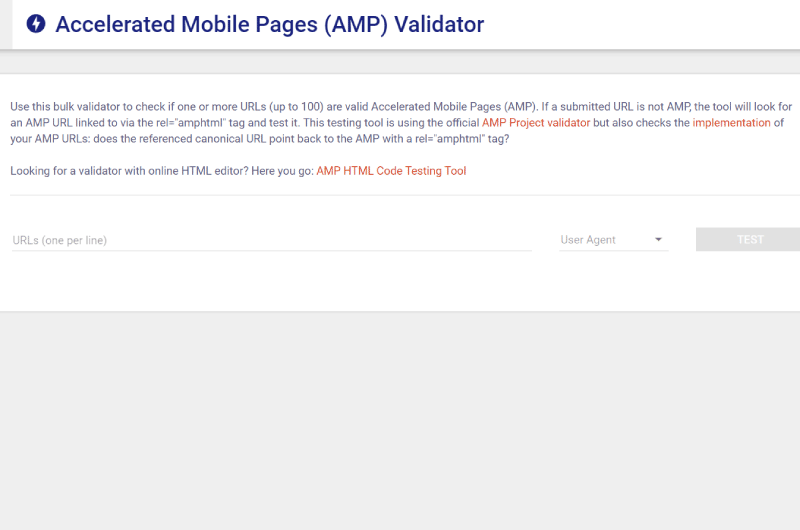The height and width of the screenshot is (530, 800).
Task: Open the AMP HTML Code Testing Tool link
Action: [x=391, y=171]
